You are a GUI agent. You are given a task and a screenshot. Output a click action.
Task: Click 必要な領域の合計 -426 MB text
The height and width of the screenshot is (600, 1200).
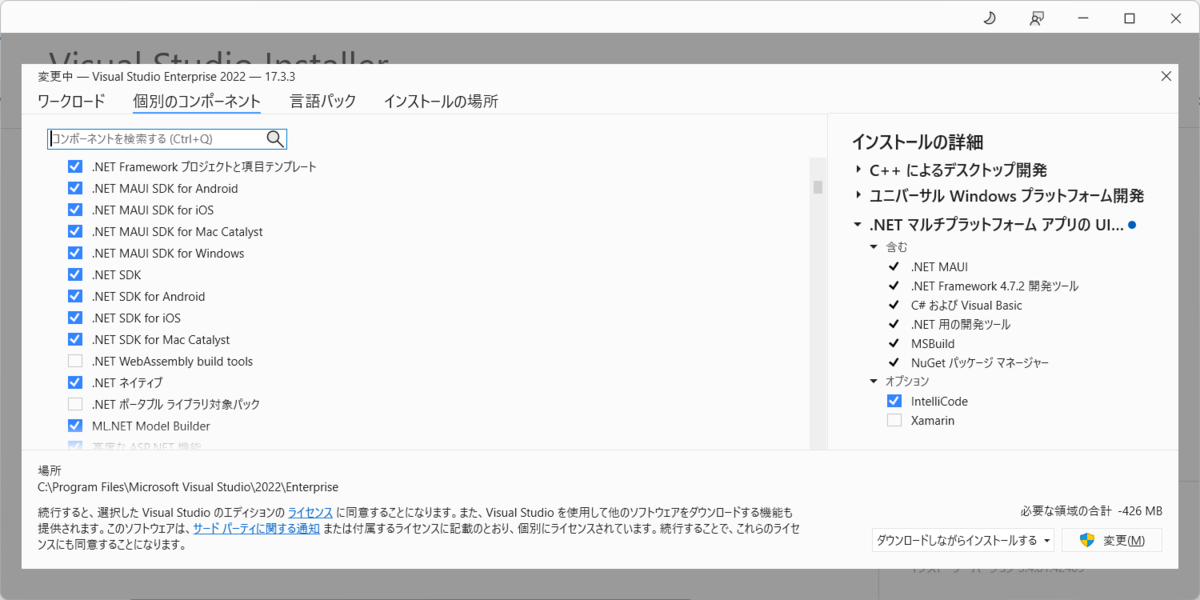coord(1091,509)
